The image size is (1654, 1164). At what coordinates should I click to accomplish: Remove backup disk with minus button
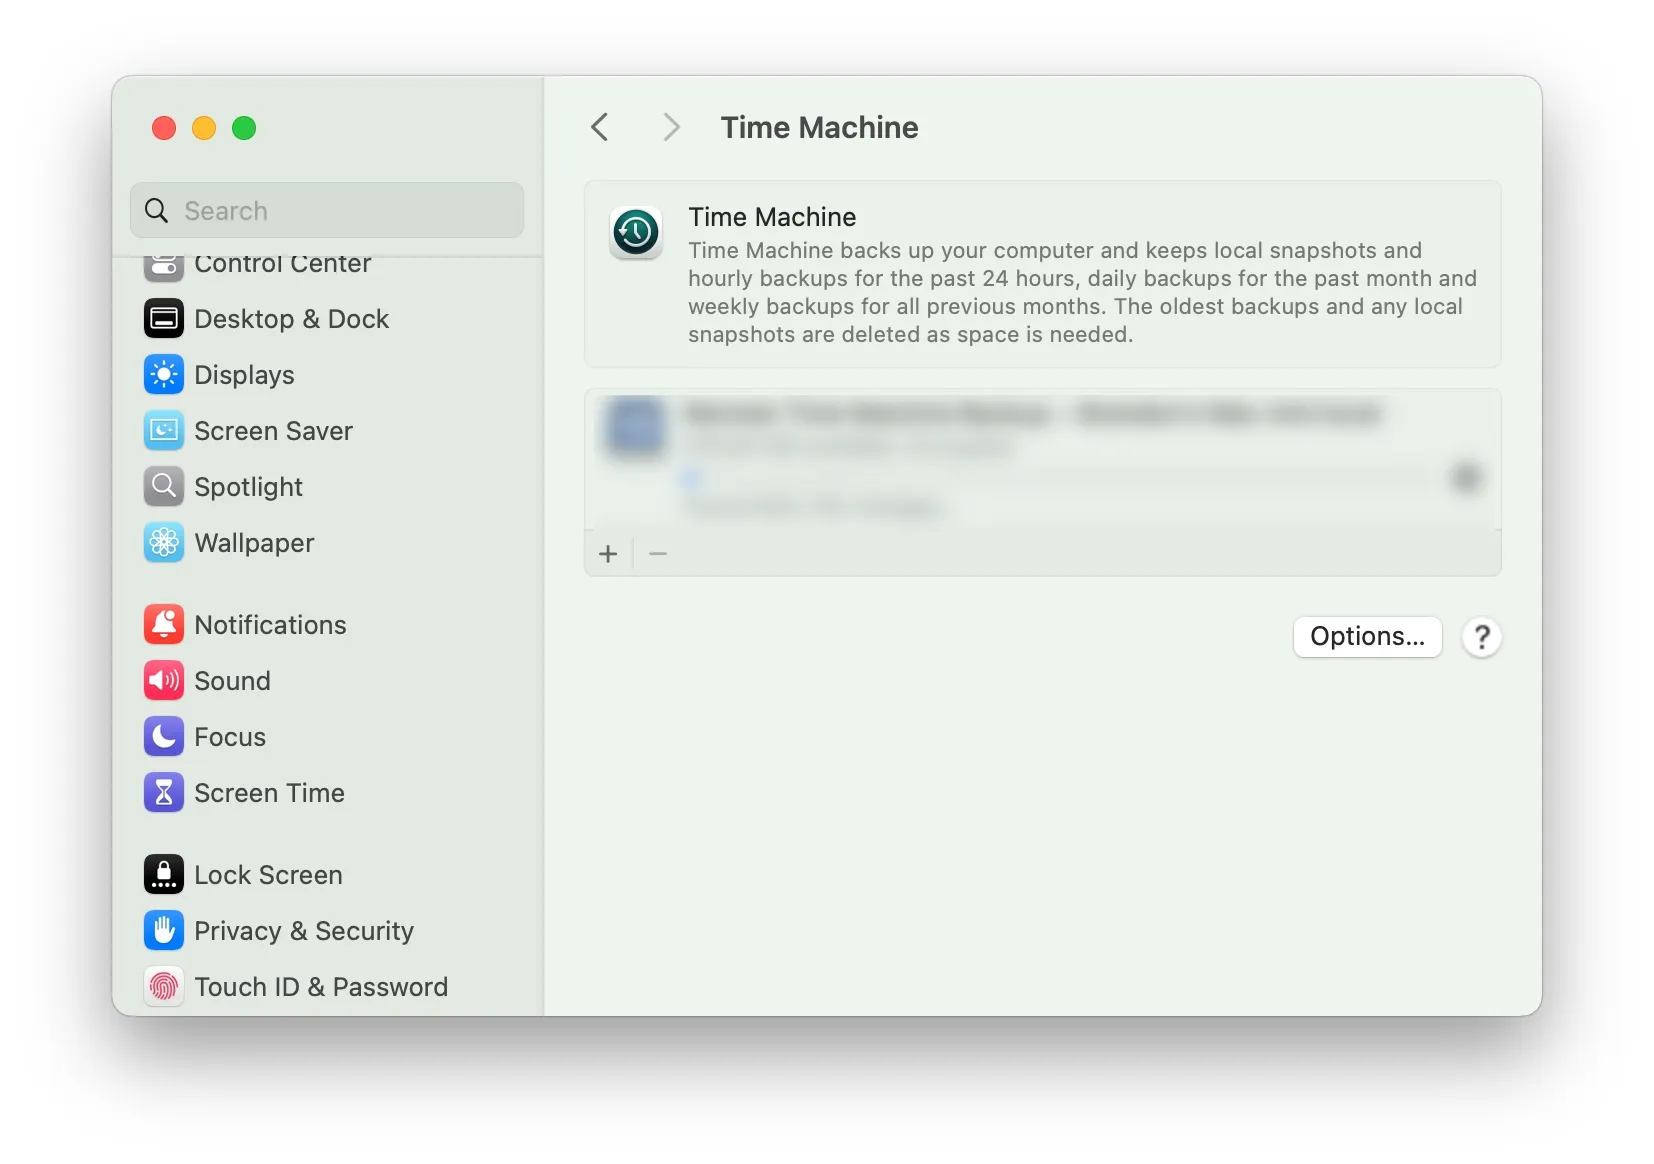pyautogui.click(x=658, y=553)
